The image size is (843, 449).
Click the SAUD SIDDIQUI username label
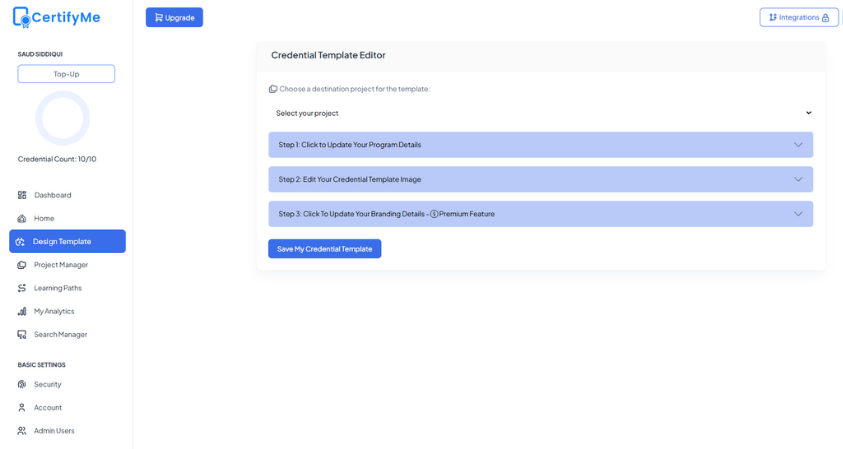[40, 54]
